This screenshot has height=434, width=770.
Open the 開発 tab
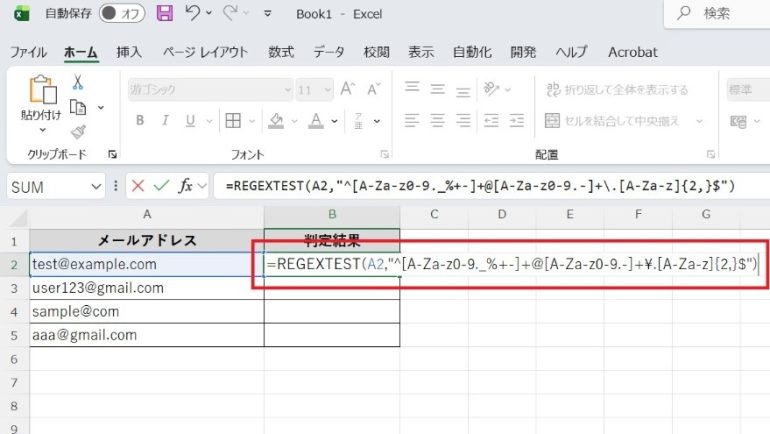point(523,52)
